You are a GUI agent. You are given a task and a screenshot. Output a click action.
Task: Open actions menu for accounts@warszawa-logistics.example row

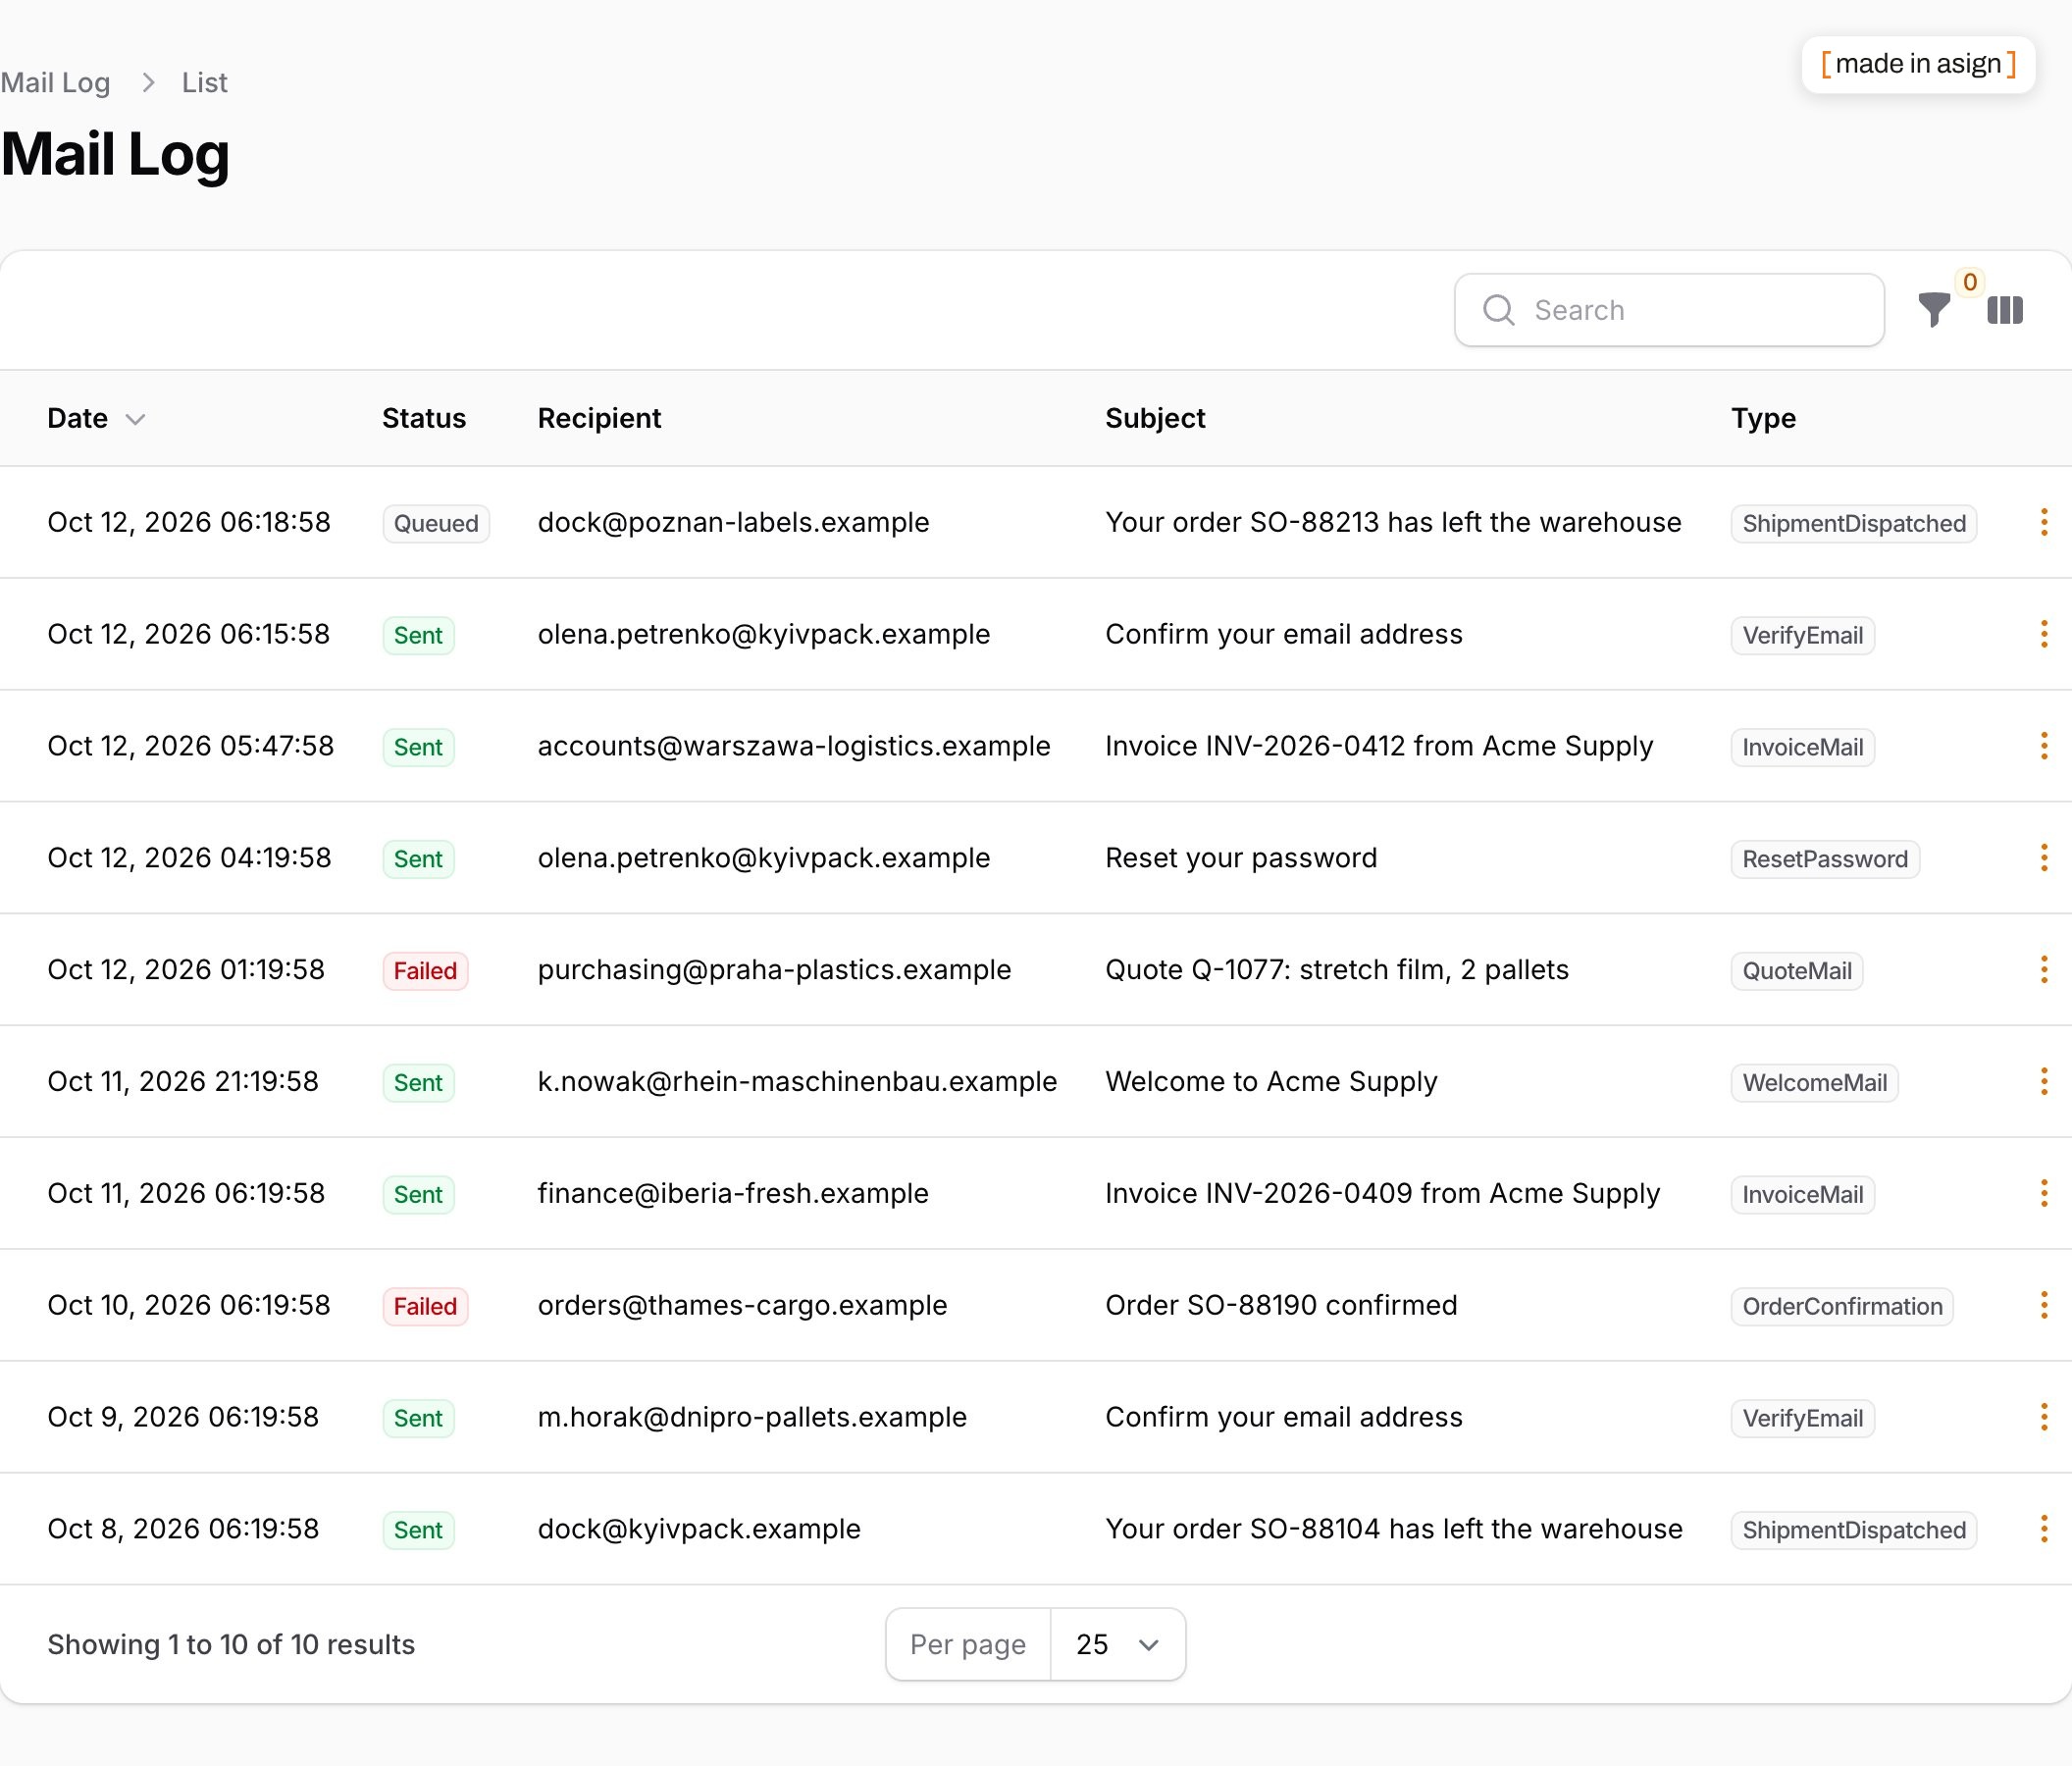(2043, 746)
